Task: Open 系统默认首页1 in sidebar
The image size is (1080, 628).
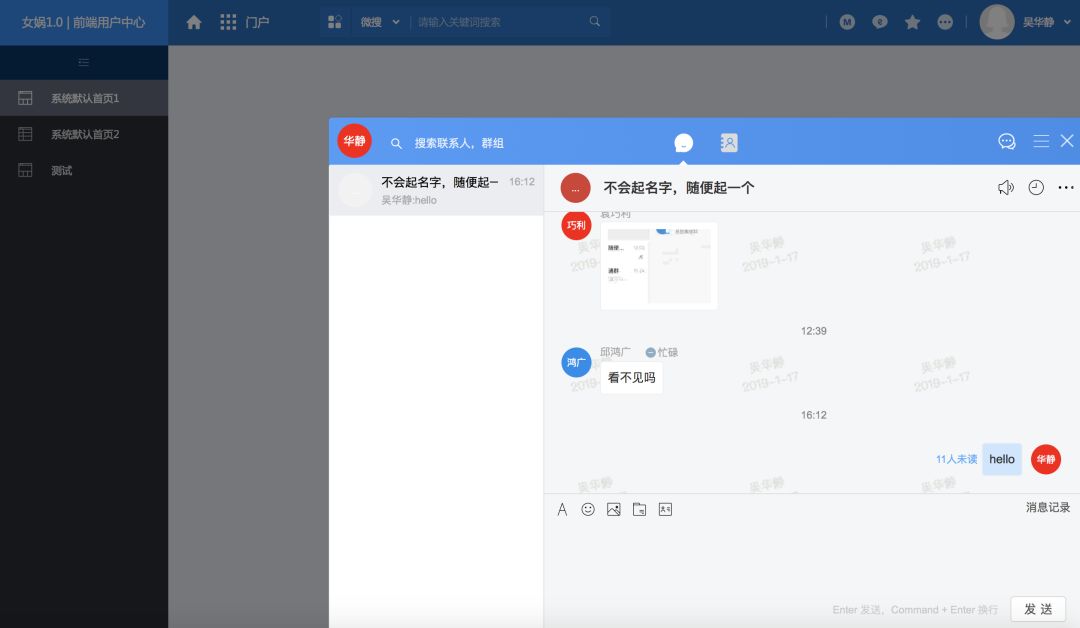Action: pos(84,98)
